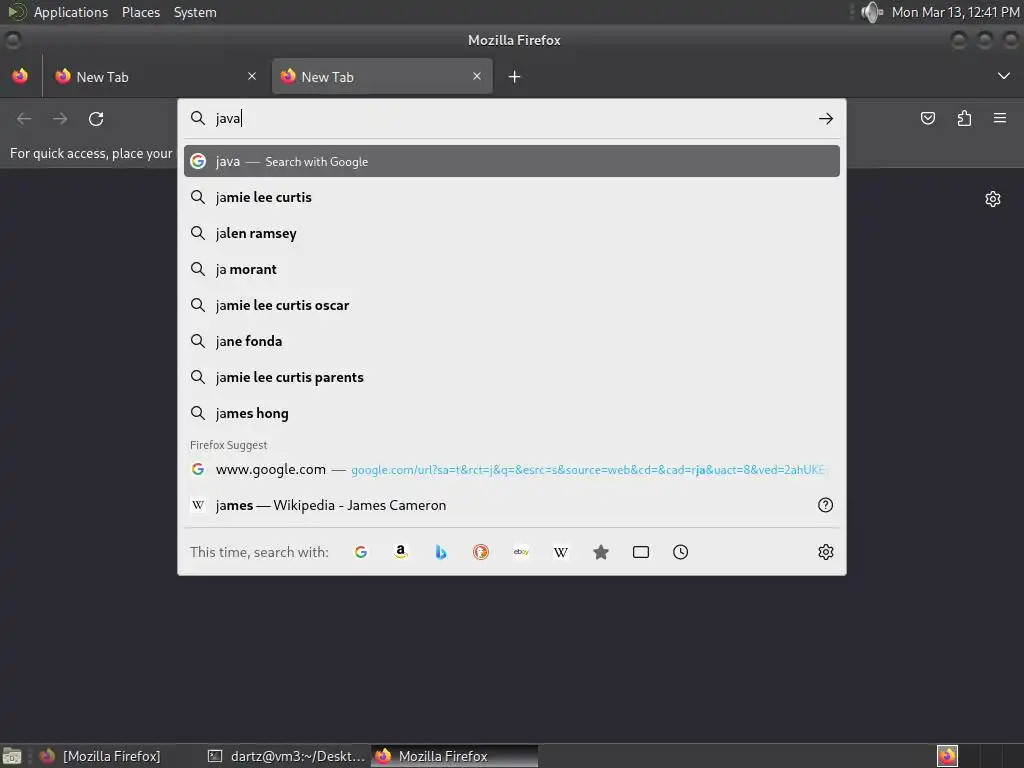This screenshot has width=1024, height=768.
Task: Open Extensions puzzle icon
Action: point(964,118)
